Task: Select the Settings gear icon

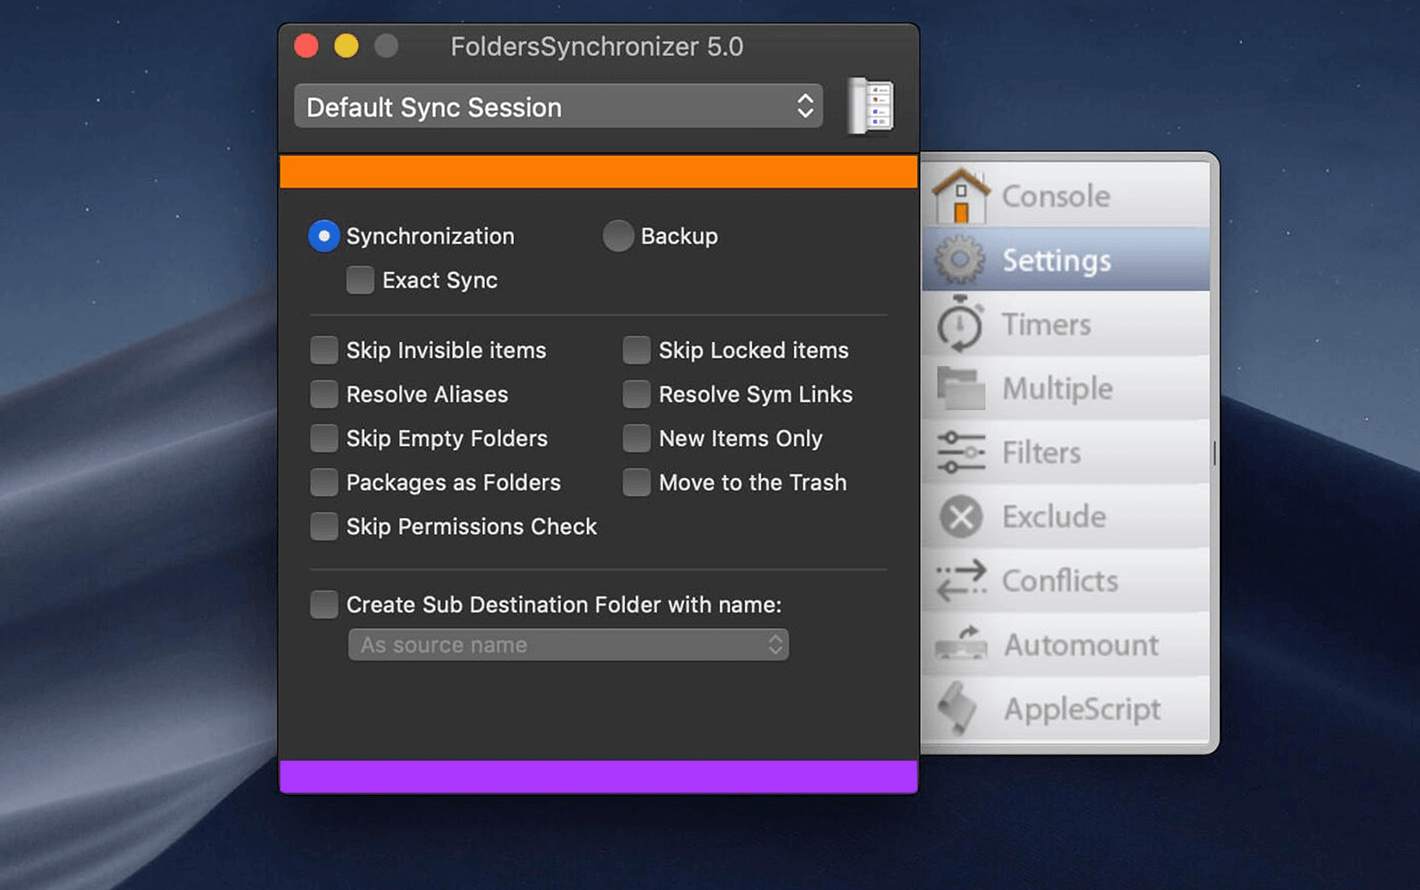Action: point(960,260)
